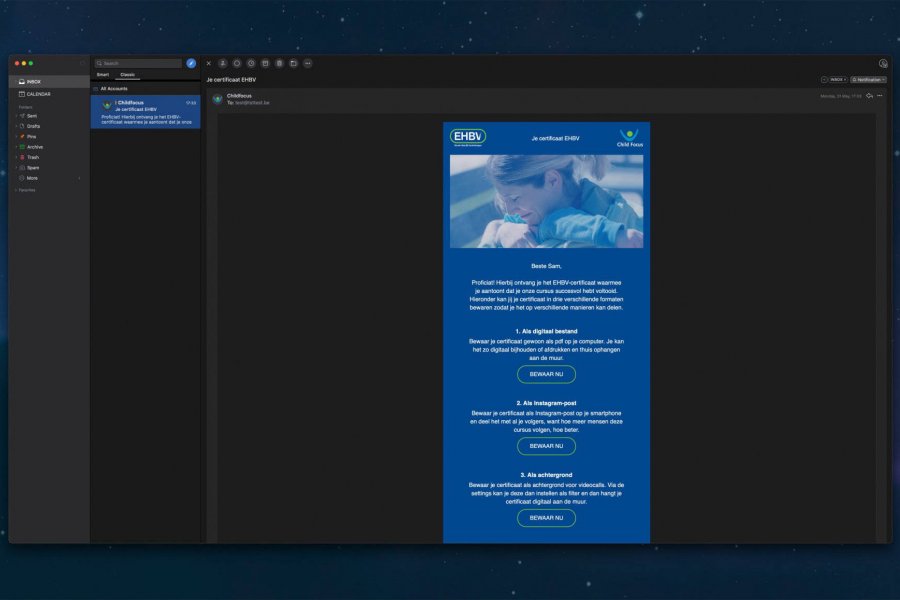Click BEWAAR NU under Als digitaal bestand
Image resolution: width=900 pixels, height=600 pixels.
click(546, 374)
